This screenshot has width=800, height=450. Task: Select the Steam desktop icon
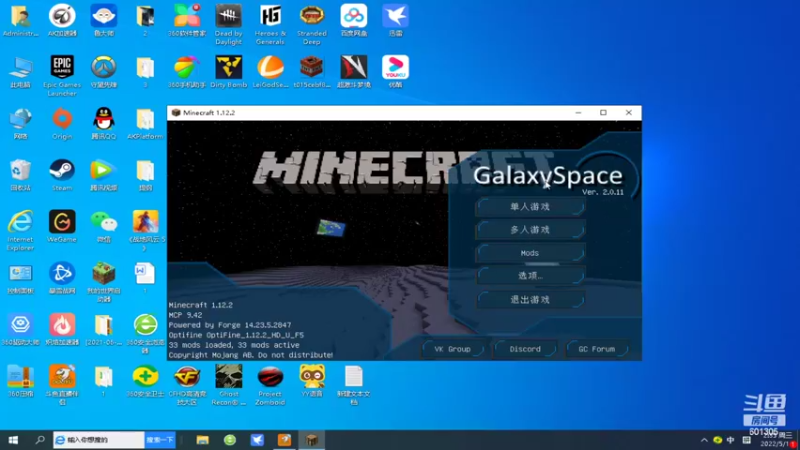click(62, 175)
